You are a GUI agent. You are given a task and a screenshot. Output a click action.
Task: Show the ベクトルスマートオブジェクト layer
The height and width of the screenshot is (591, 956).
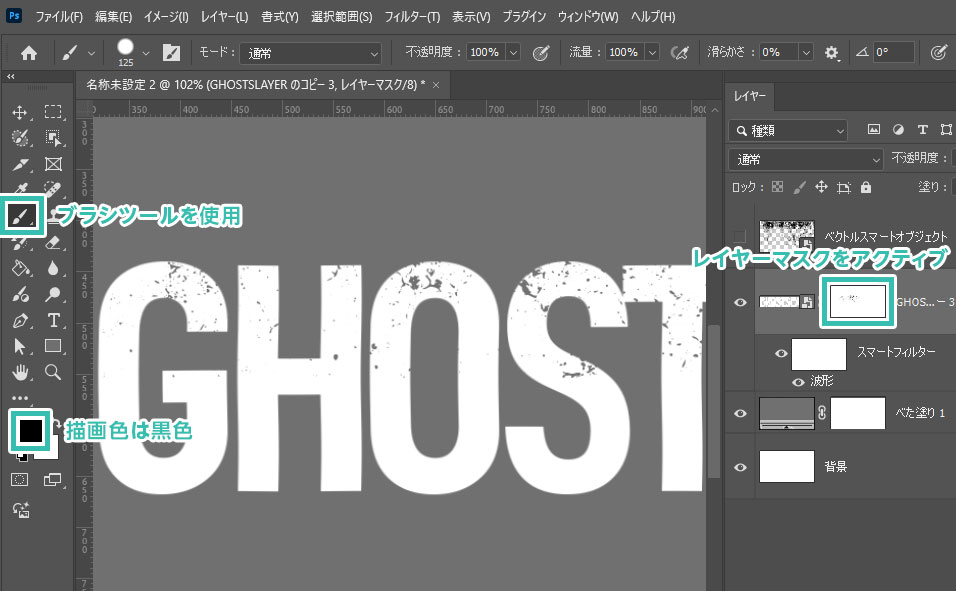(x=740, y=236)
